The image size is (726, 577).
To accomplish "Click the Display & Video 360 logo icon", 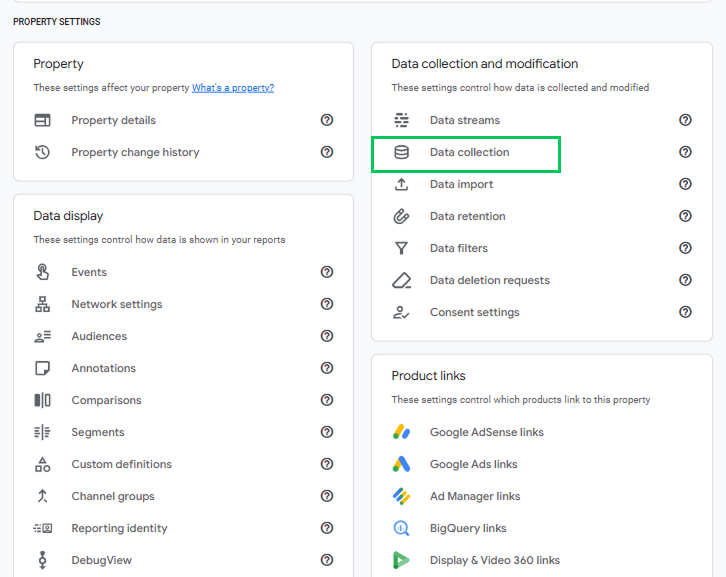I will [x=401, y=560].
